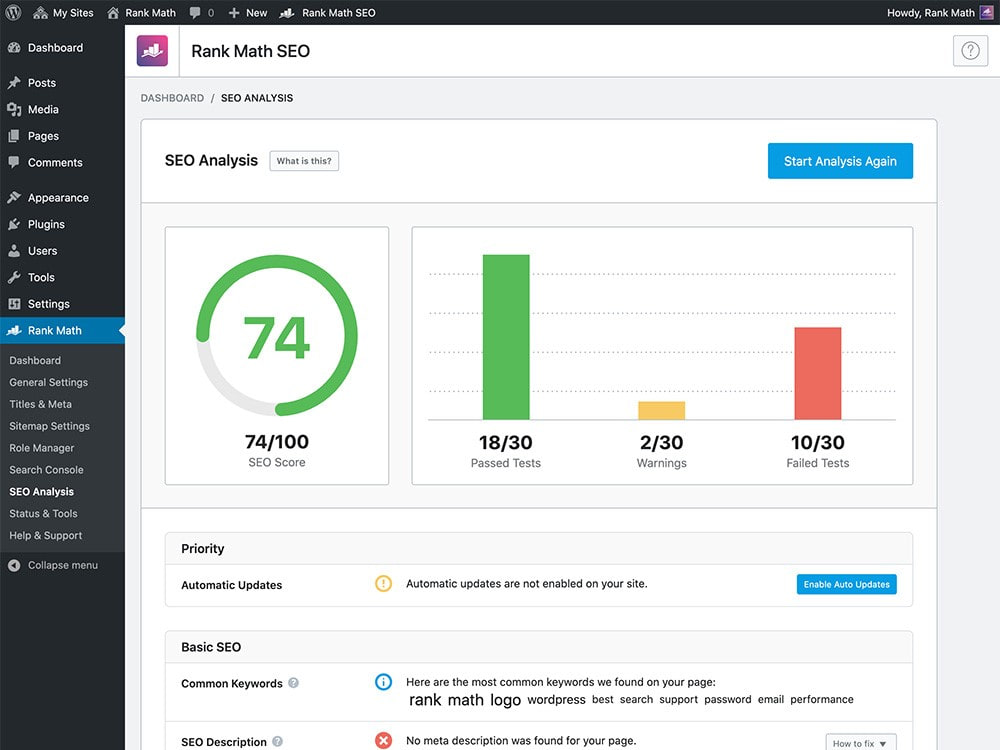Viewport: 1000px width, 750px height.
Task: Collapse the admin menu
Action: point(53,565)
